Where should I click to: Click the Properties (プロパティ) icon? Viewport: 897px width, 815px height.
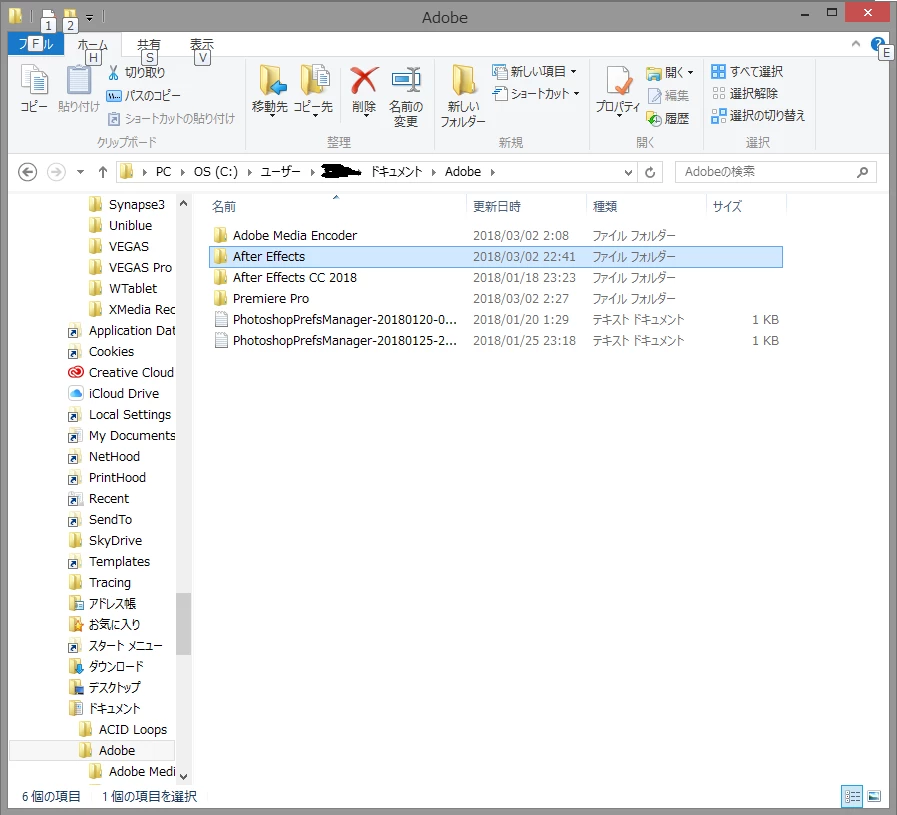point(618,81)
